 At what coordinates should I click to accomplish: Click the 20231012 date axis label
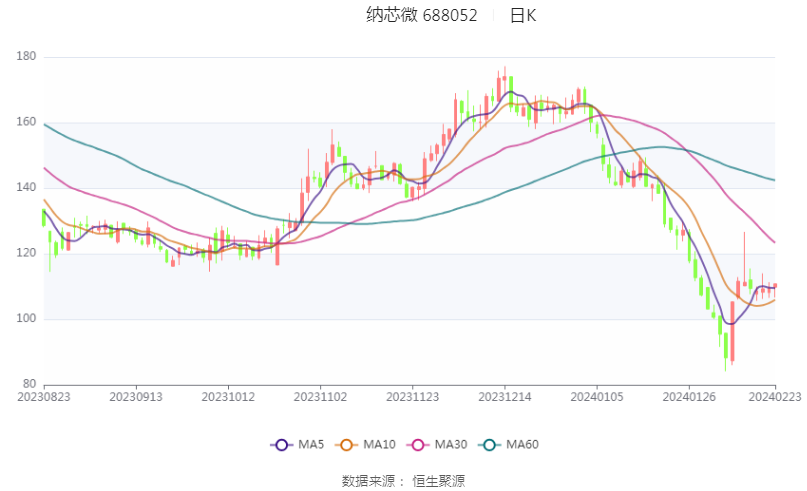pos(228,397)
